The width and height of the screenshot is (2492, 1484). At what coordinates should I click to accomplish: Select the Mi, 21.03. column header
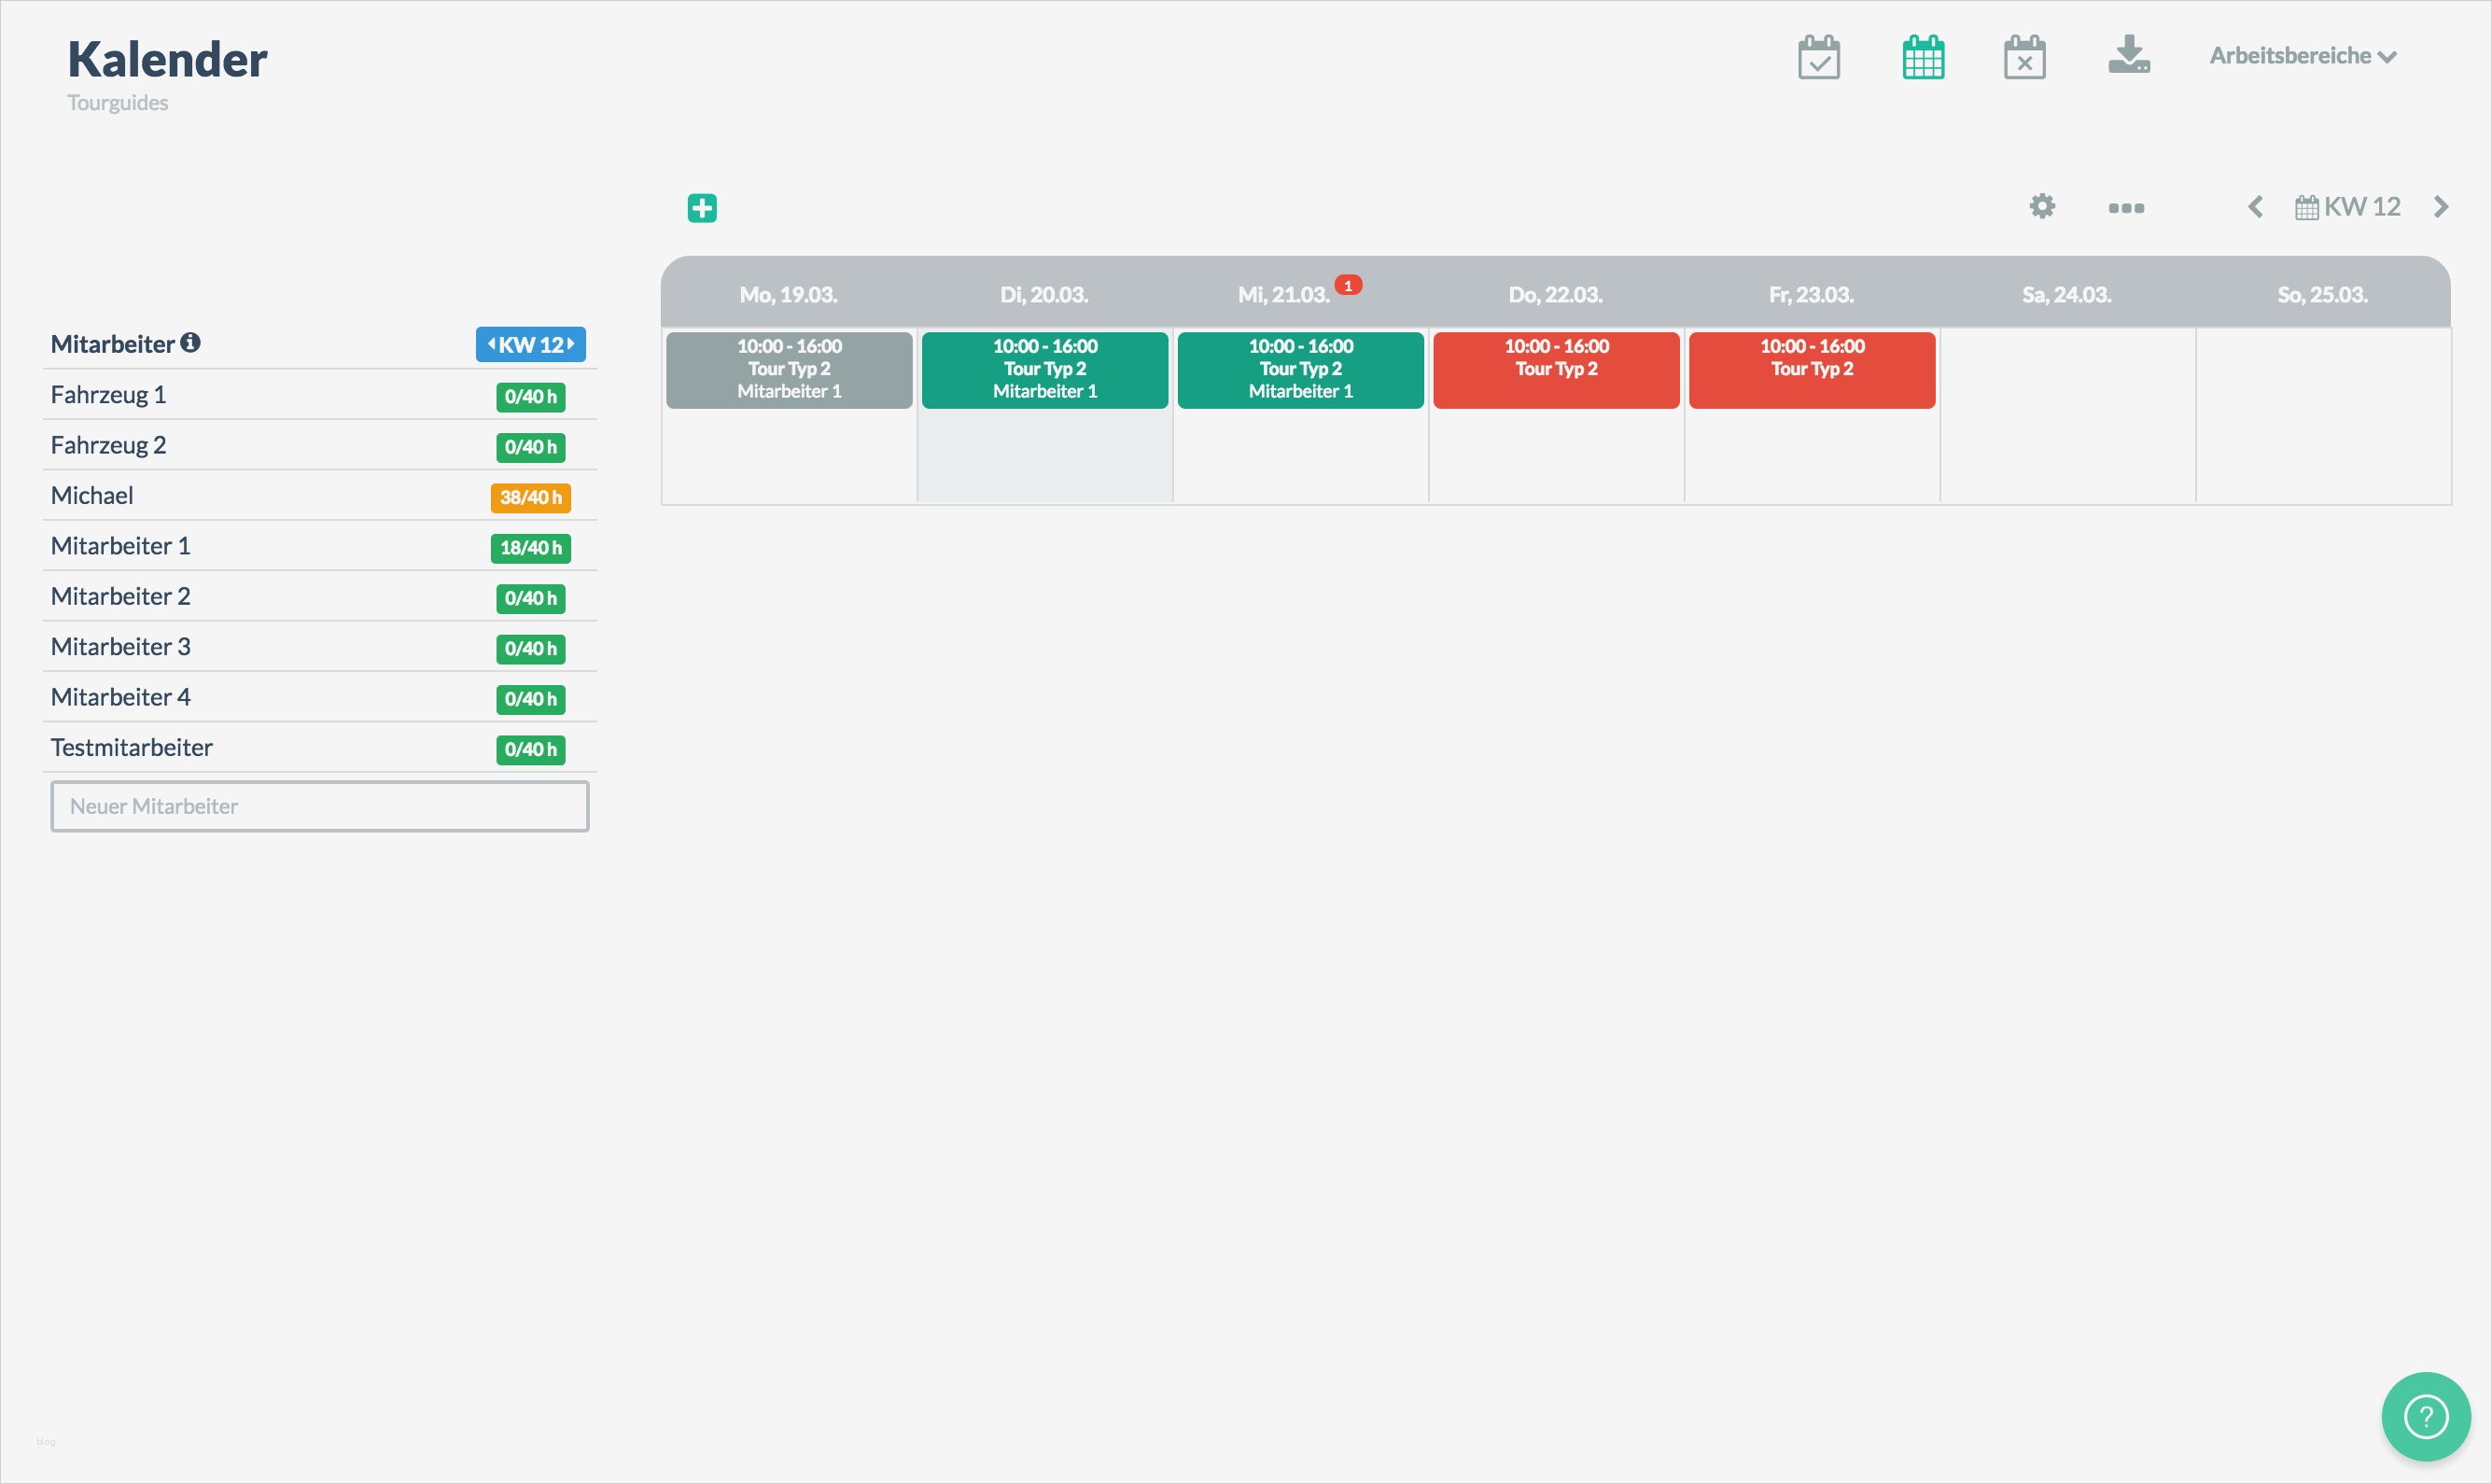coord(1283,295)
